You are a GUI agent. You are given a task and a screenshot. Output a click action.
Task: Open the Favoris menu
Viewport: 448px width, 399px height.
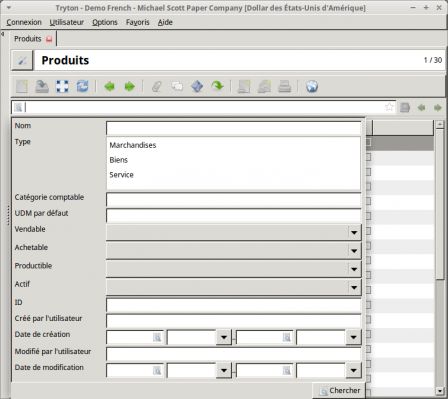click(138, 22)
